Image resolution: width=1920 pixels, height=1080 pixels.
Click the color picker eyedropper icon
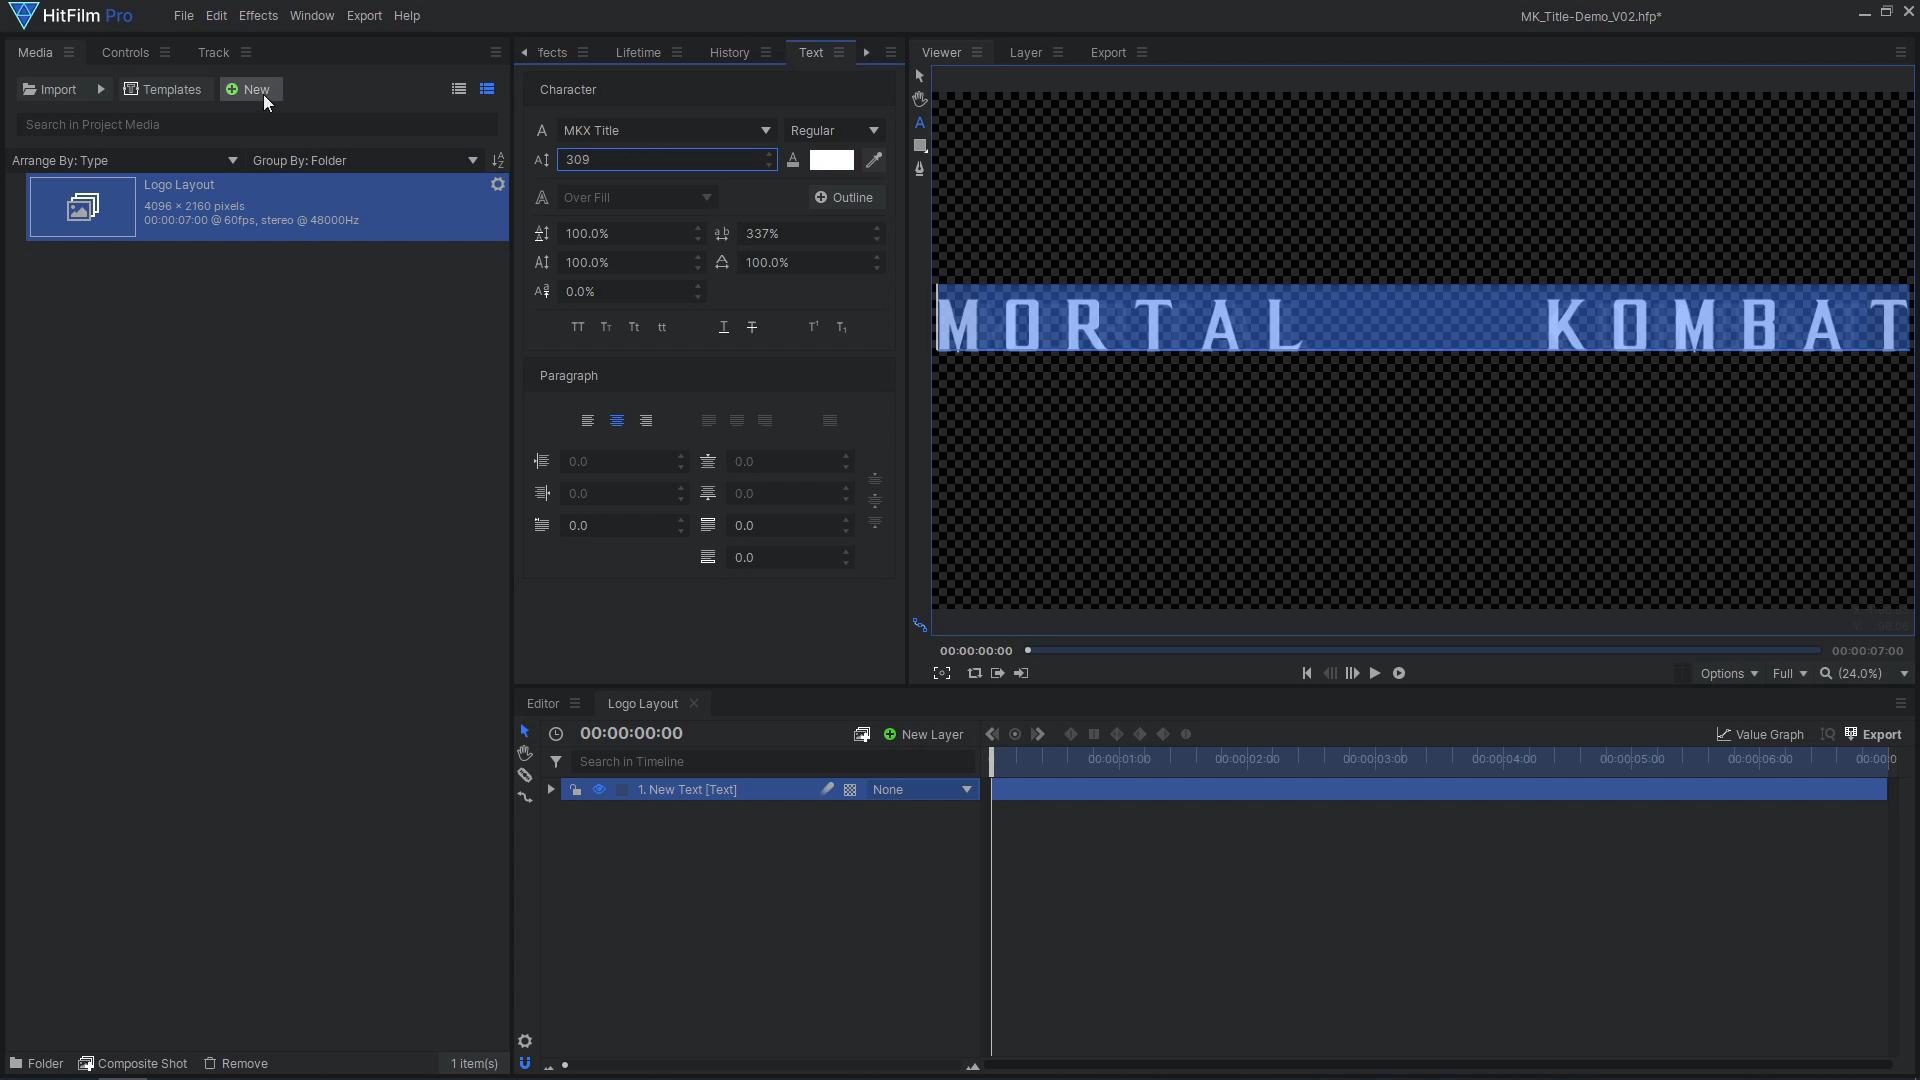coord(873,160)
